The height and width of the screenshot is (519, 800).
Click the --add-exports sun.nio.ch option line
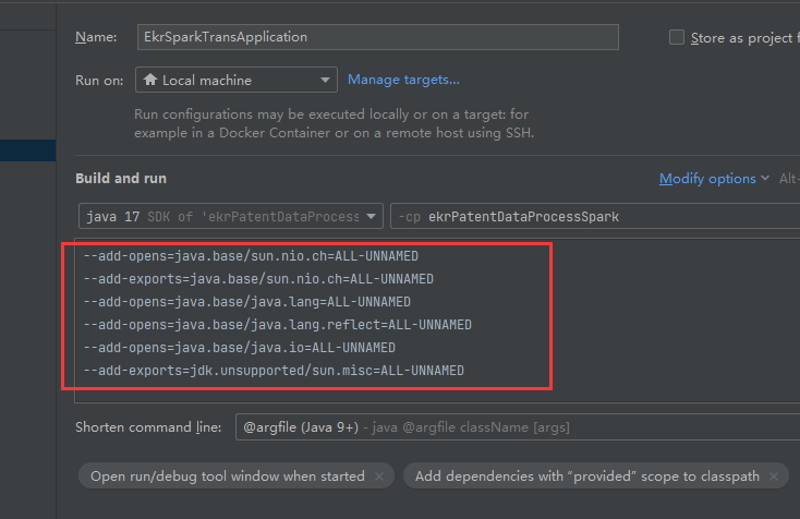259,279
